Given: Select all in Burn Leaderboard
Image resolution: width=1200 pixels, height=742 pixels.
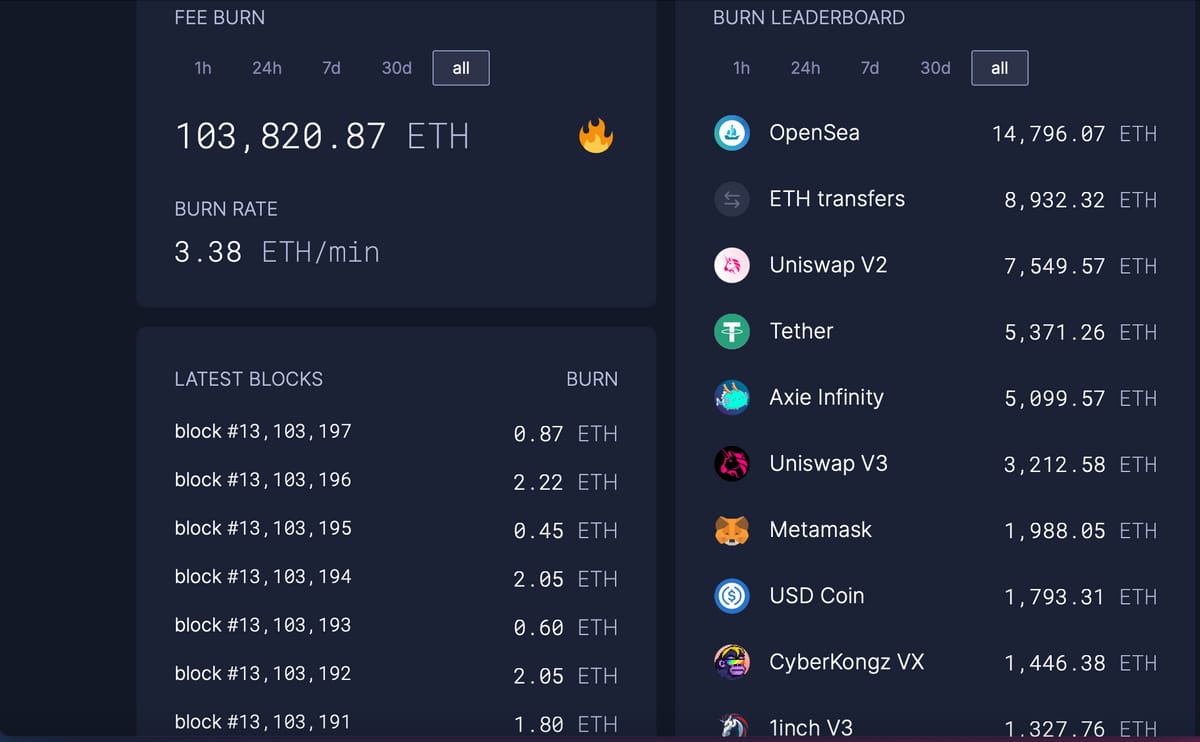Looking at the screenshot, I should [999, 68].
